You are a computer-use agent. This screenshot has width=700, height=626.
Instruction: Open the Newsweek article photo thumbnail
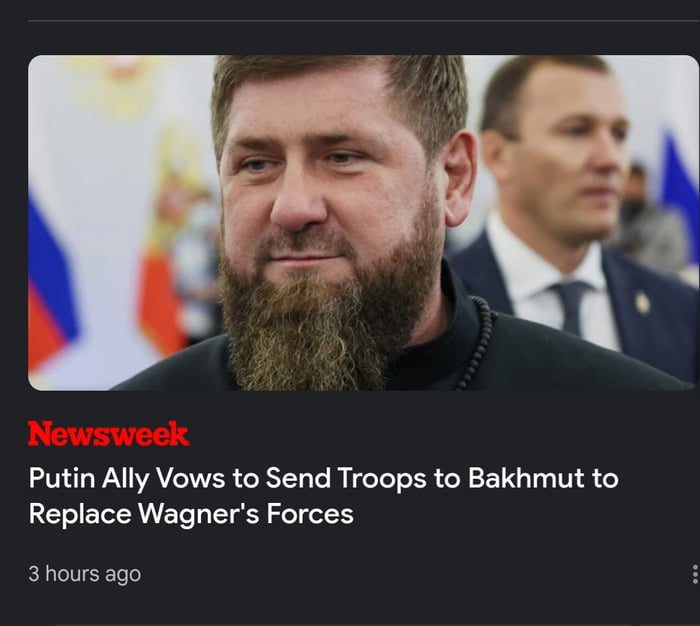click(x=363, y=223)
